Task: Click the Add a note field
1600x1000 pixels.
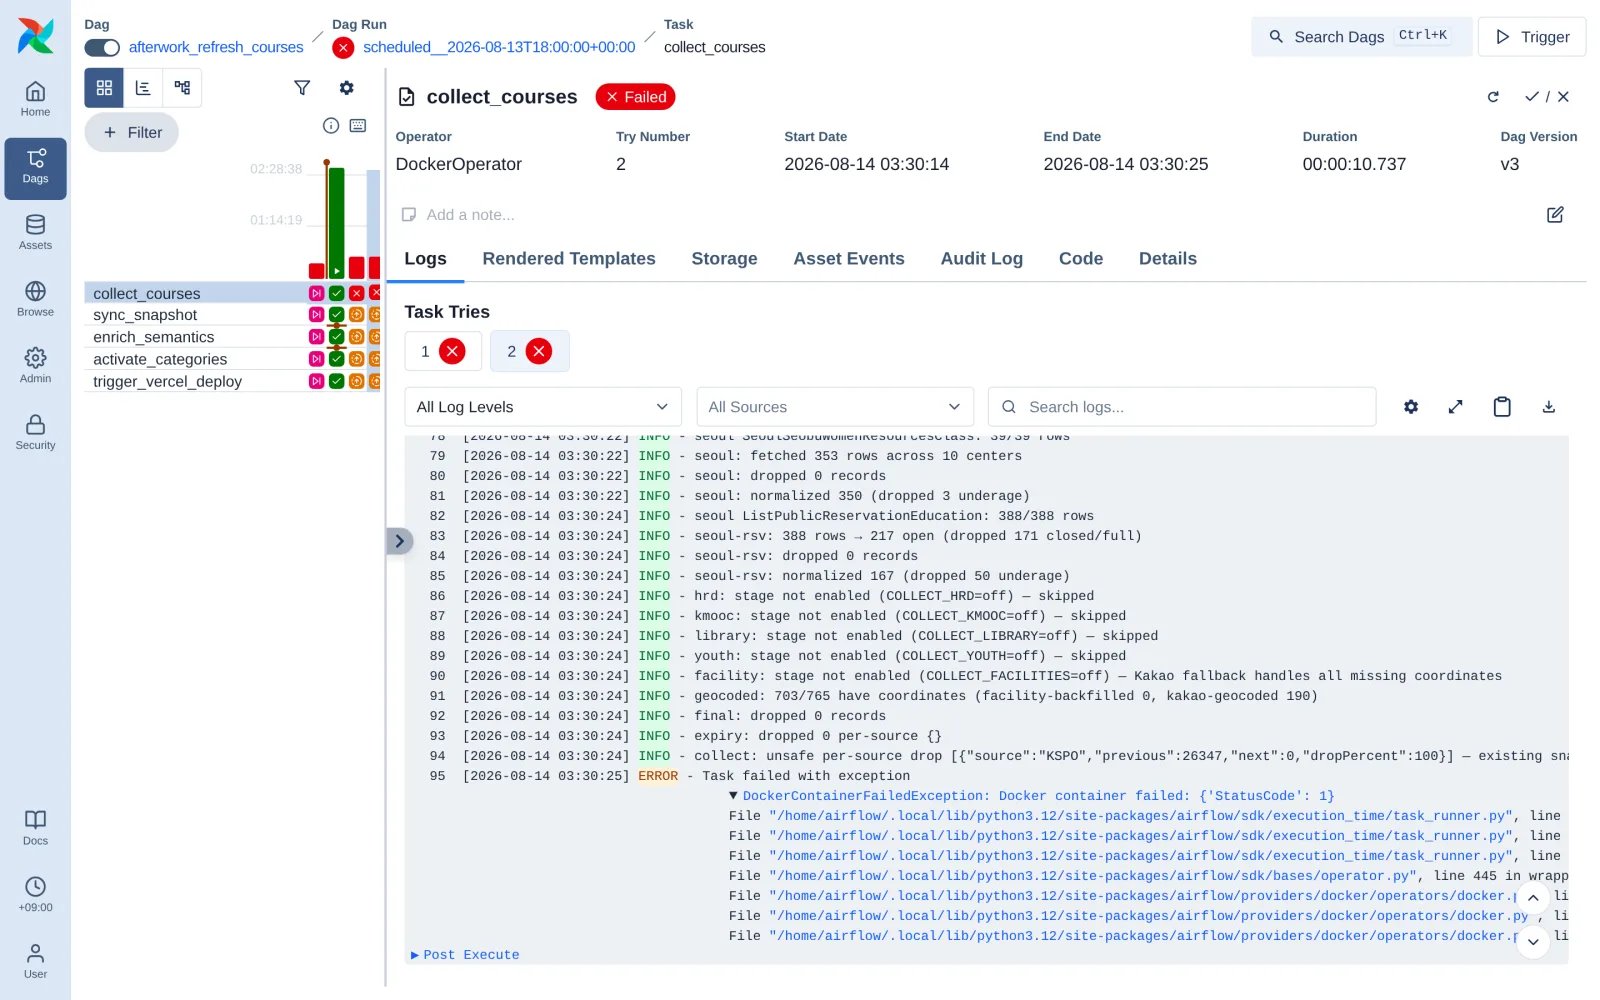Action: coord(470,215)
